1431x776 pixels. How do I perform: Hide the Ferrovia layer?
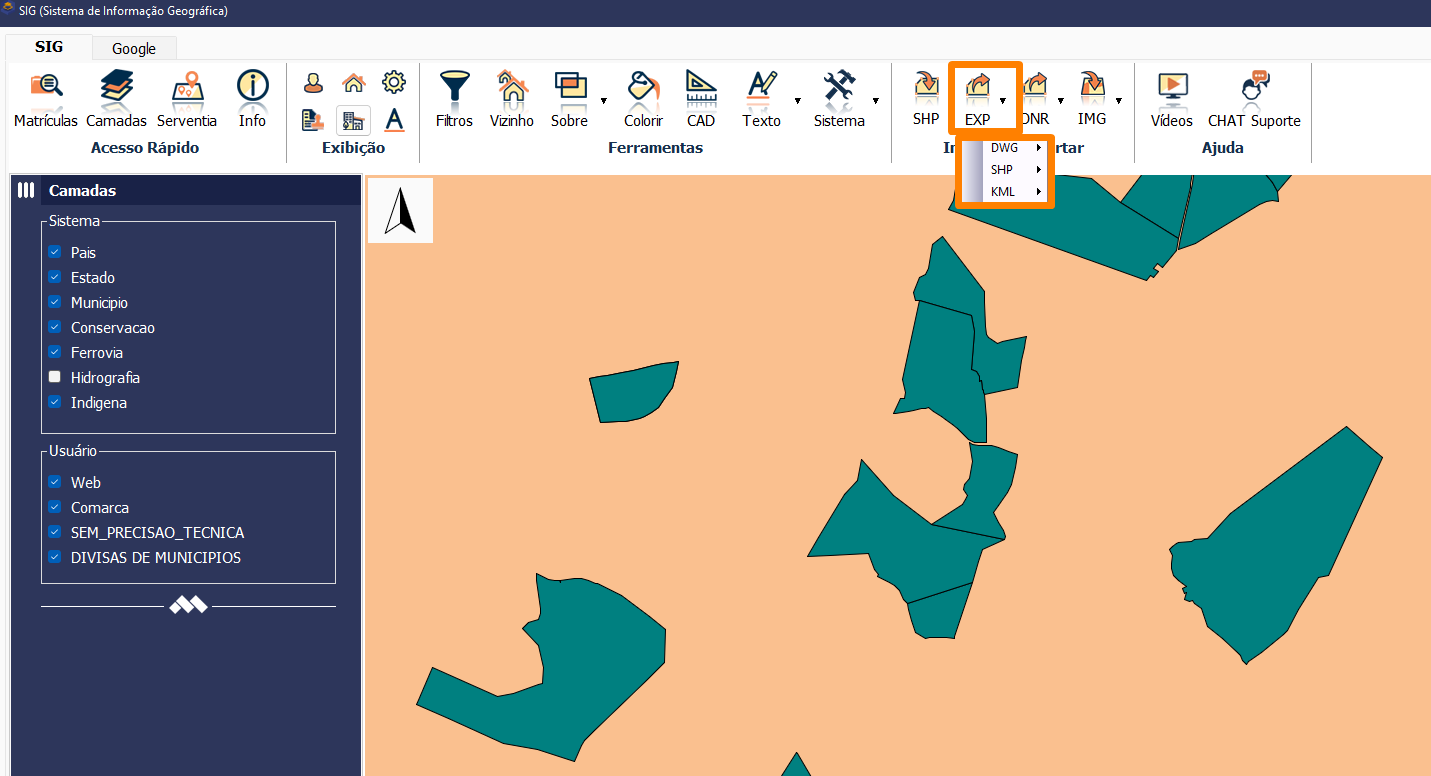(55, 352)
